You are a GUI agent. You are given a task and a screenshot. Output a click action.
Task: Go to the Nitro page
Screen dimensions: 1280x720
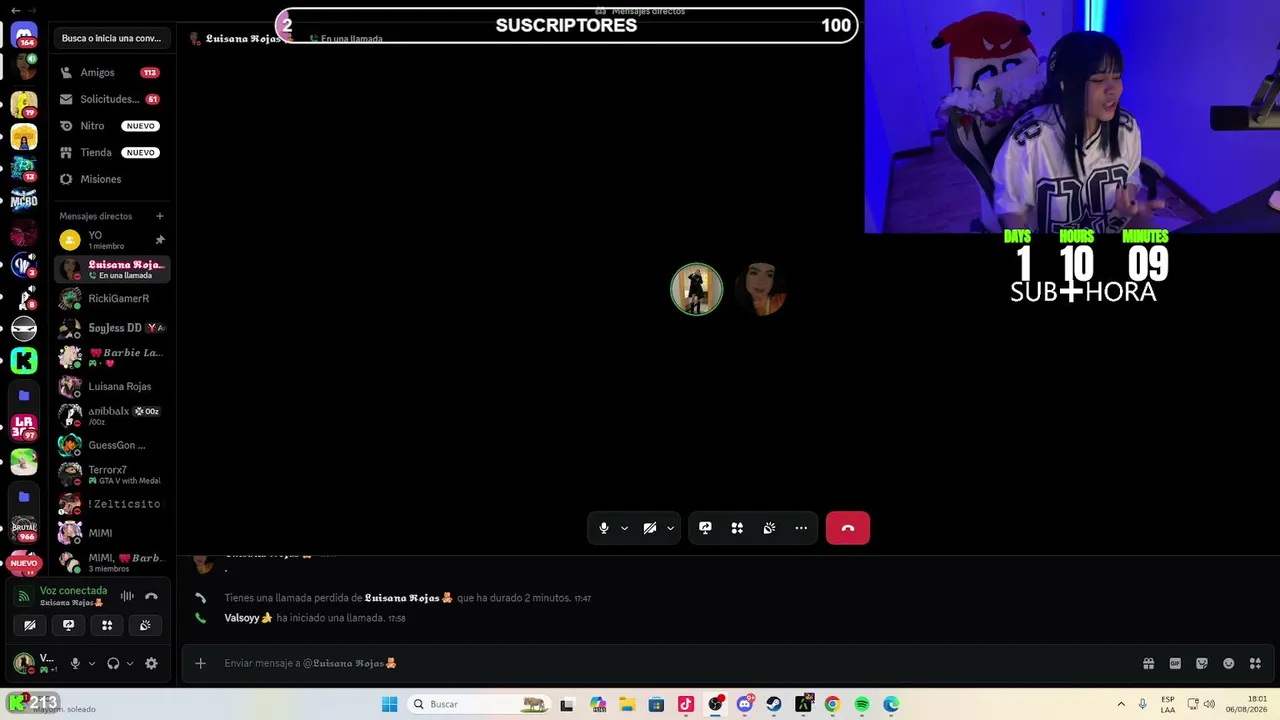pos(111,126)
